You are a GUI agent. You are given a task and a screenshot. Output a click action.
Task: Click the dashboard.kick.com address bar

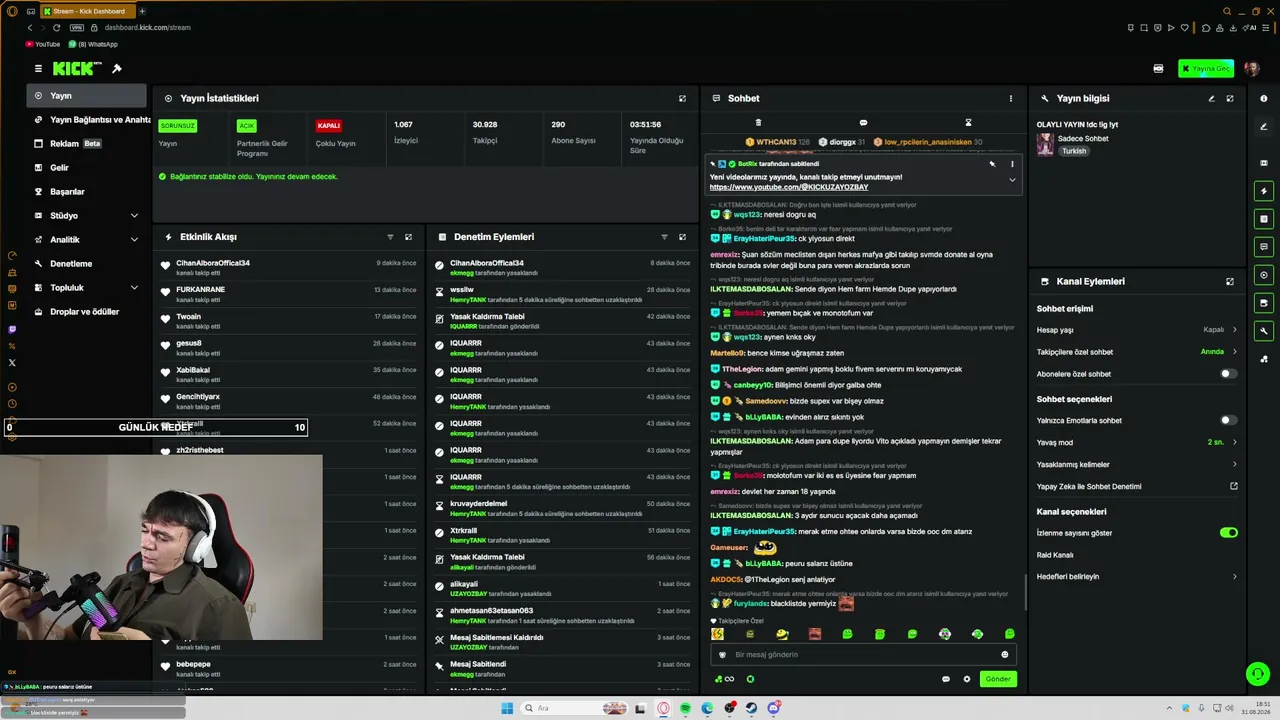click(147, 27)
